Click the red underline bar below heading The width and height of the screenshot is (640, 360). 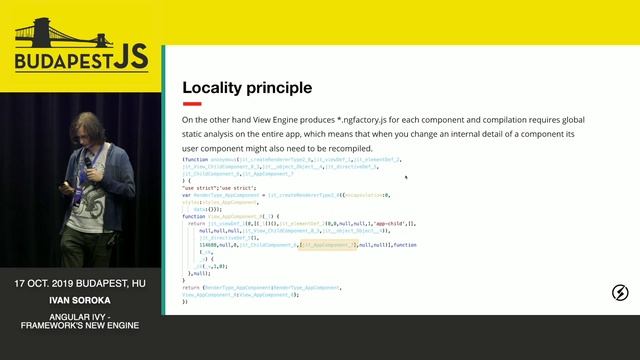tap(192, 104)
